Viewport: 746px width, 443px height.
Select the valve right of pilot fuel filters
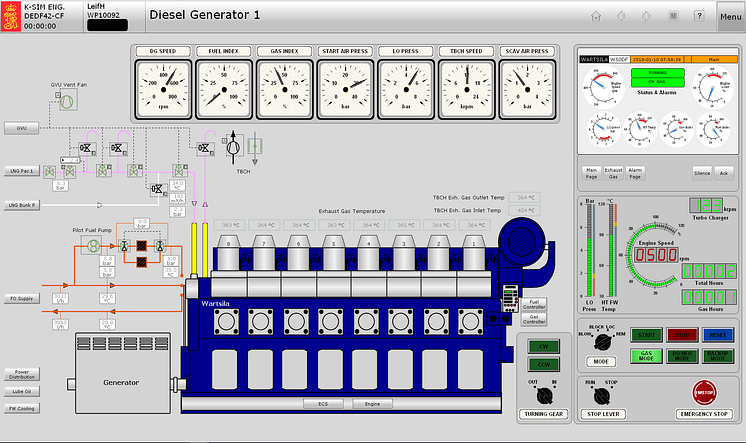160,246
